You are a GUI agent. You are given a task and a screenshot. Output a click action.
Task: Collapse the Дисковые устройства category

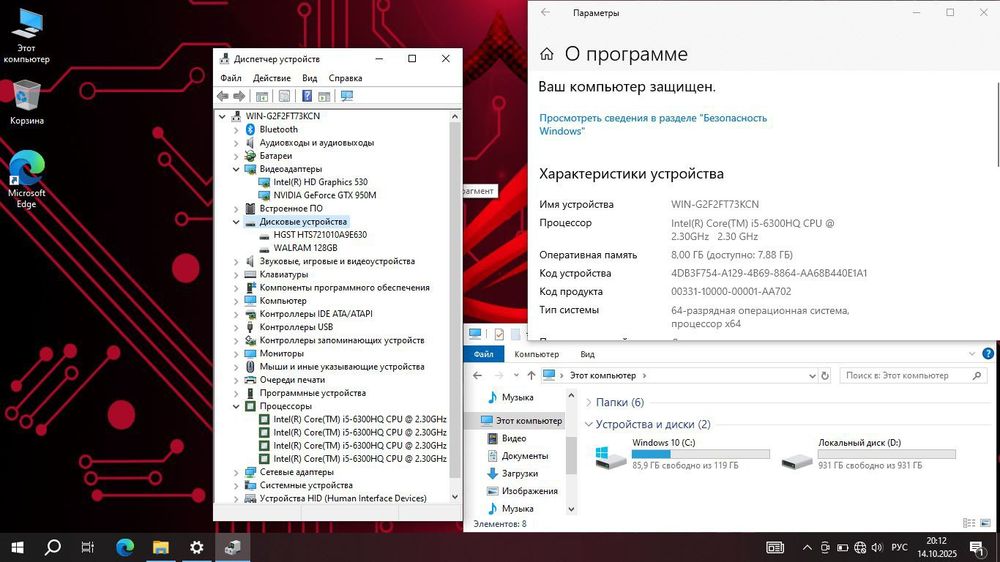click(236, 222)
